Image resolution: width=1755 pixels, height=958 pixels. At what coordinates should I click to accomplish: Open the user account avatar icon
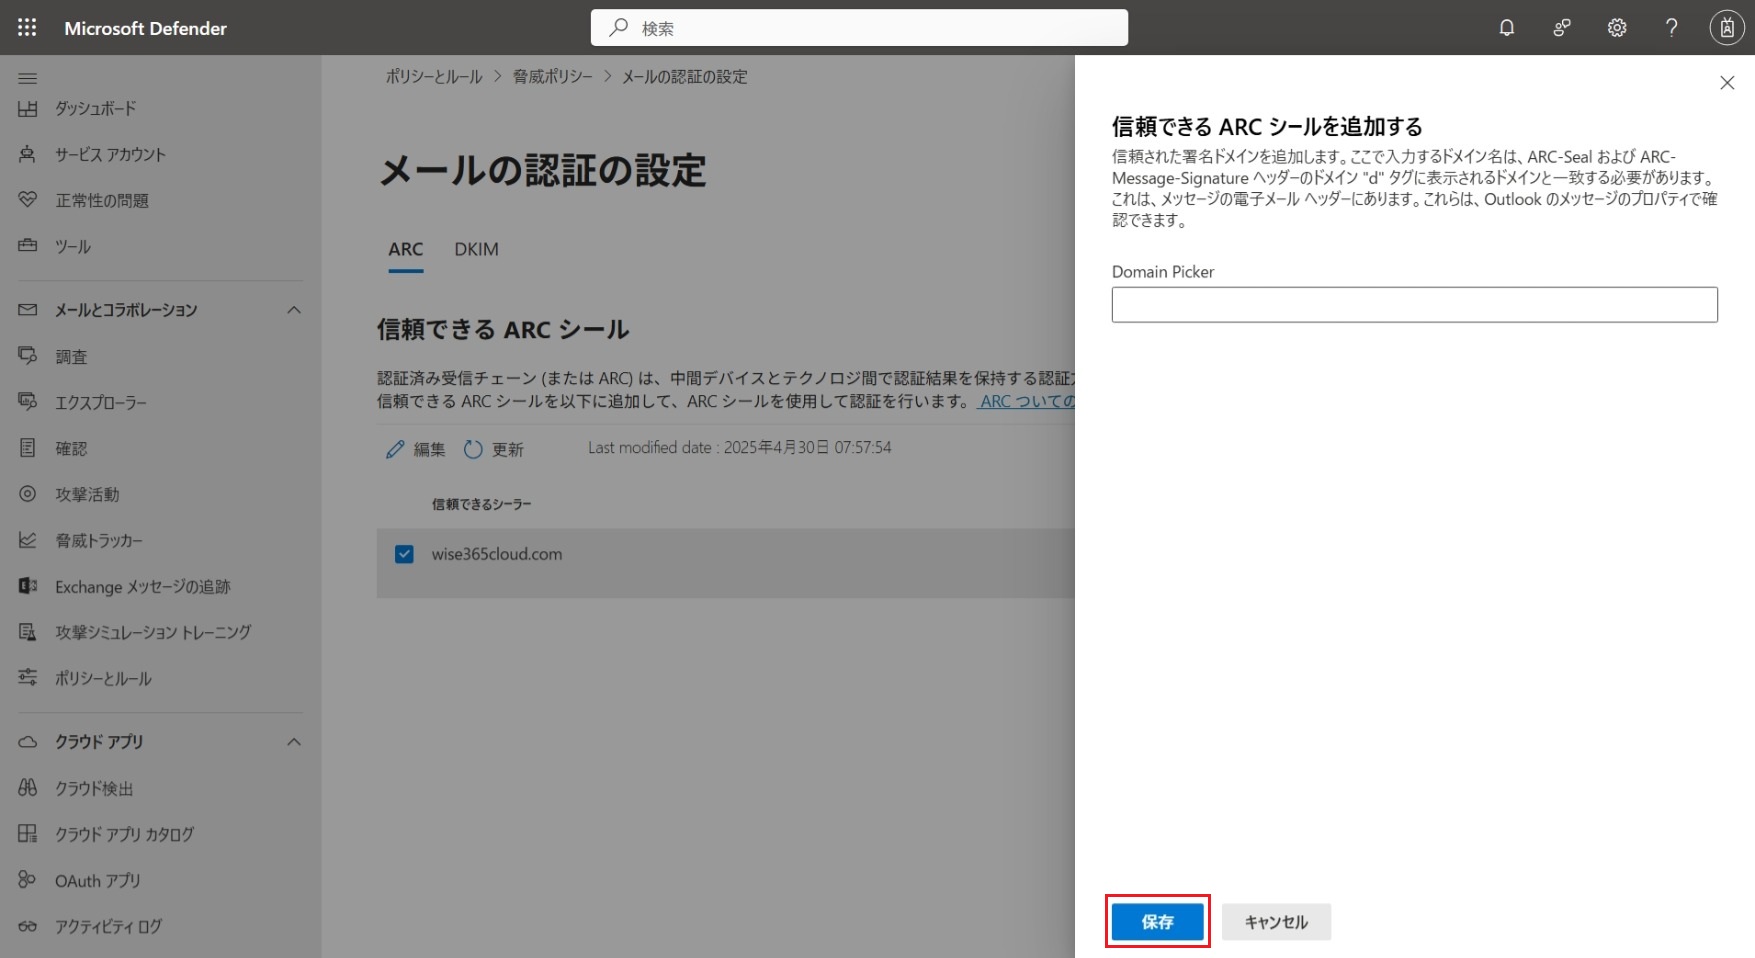[1726, 28]
